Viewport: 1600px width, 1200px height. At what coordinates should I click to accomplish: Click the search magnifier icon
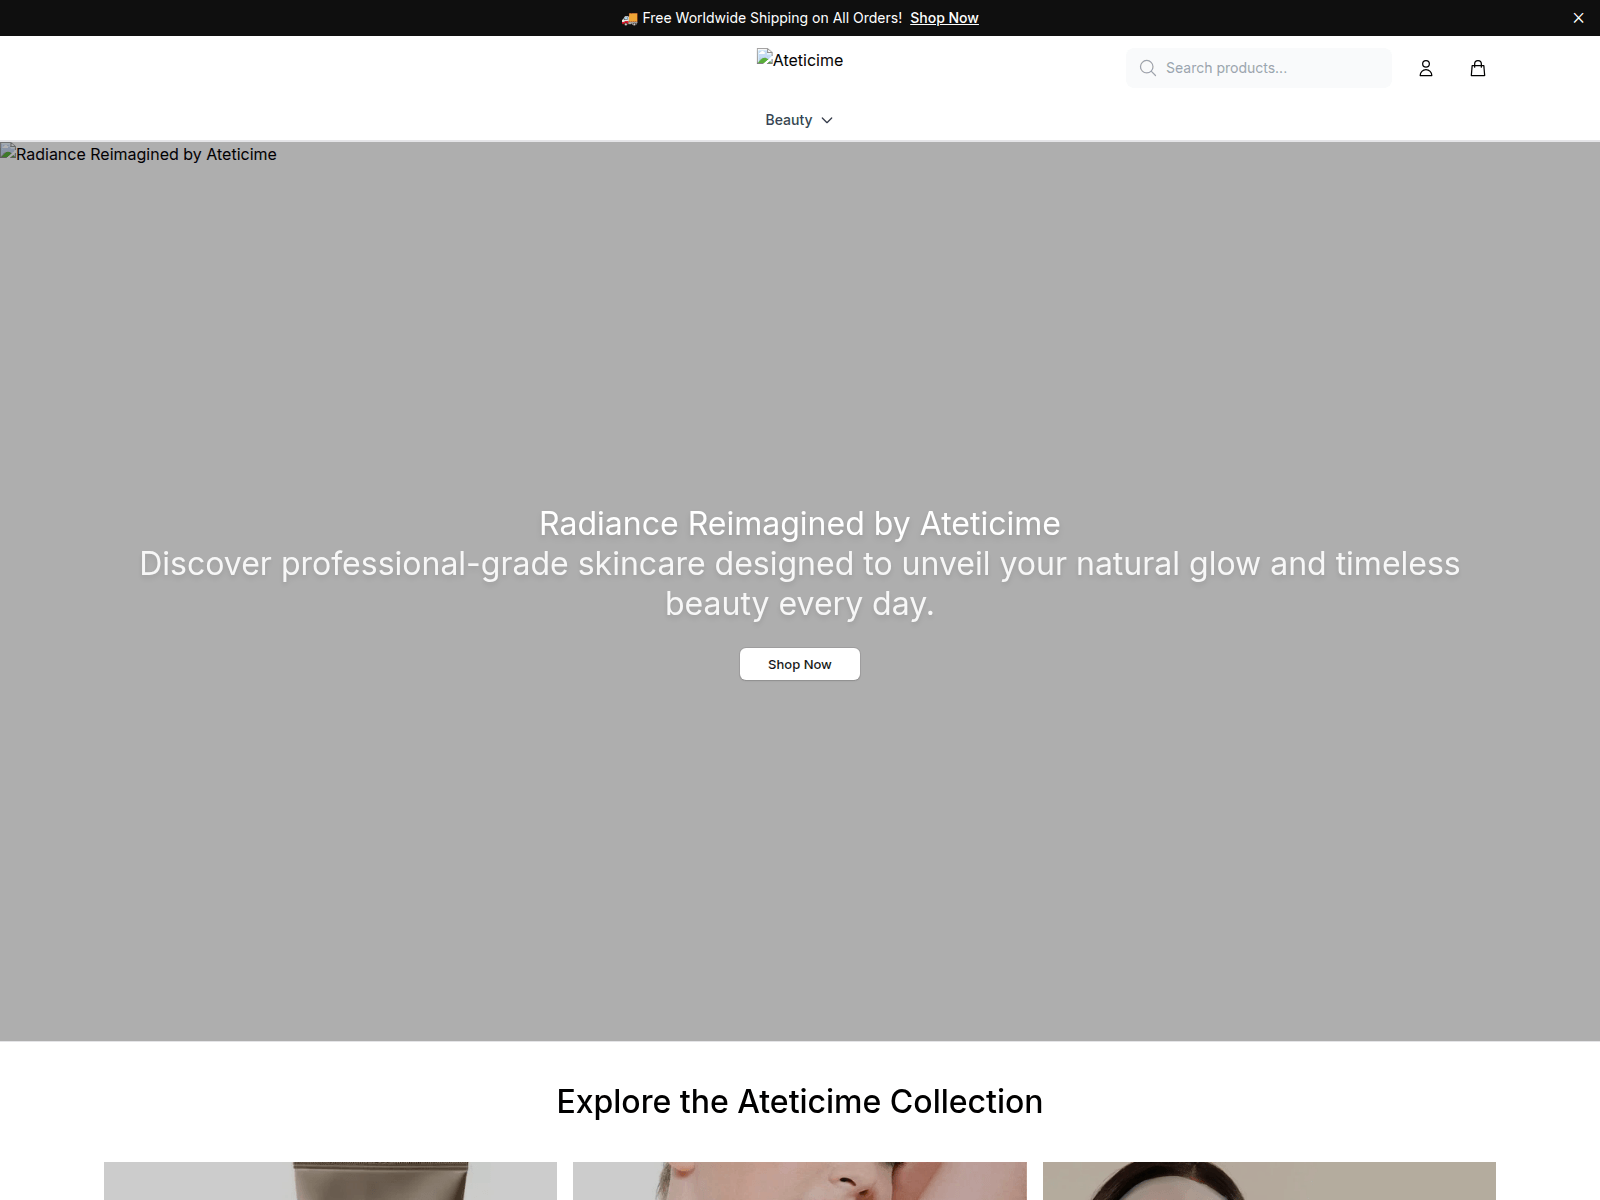(x=1148, y=68)
